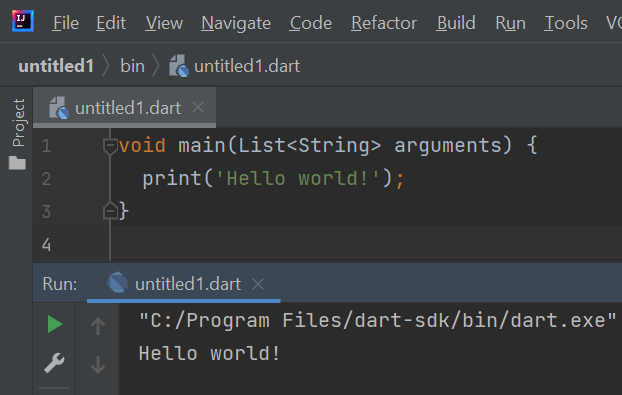Click the down arrow in Run toolbar

(x=98, y=365)
